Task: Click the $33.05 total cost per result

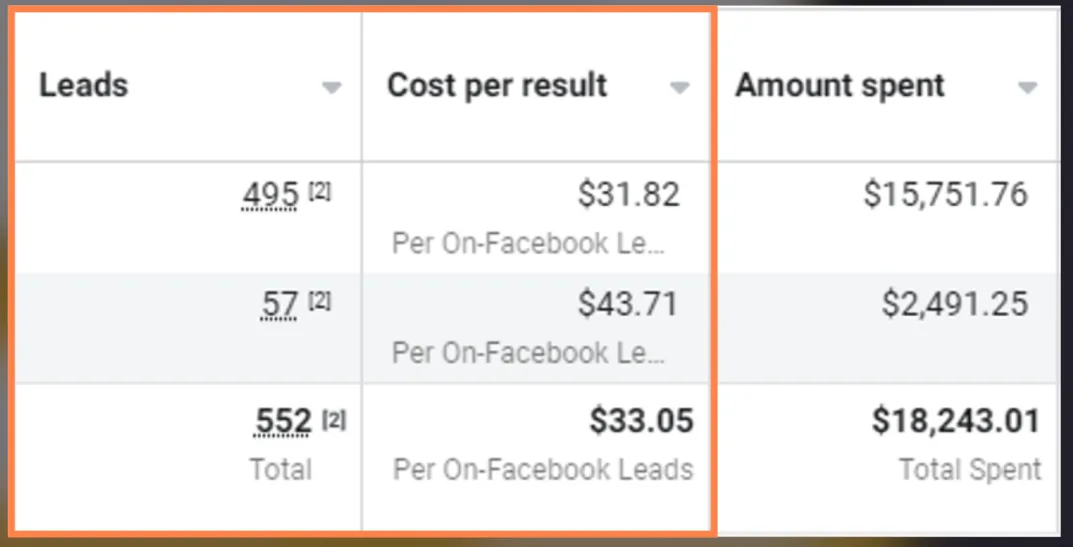Action: coord(641,422)
